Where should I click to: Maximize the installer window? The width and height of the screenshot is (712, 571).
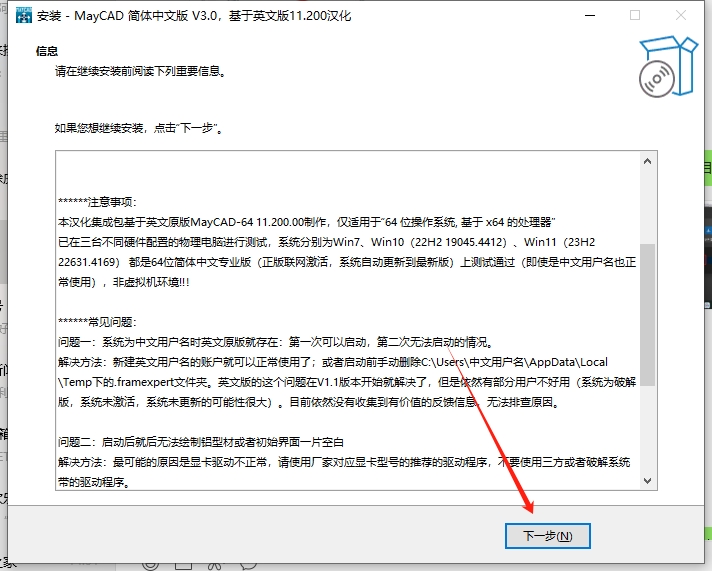[635, 15]
